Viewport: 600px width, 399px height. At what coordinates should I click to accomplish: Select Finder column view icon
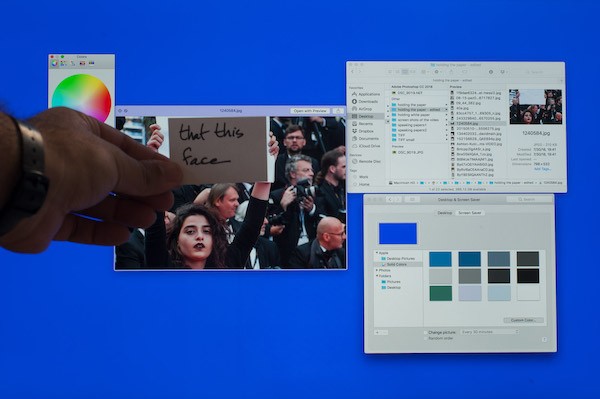(404, 72)
